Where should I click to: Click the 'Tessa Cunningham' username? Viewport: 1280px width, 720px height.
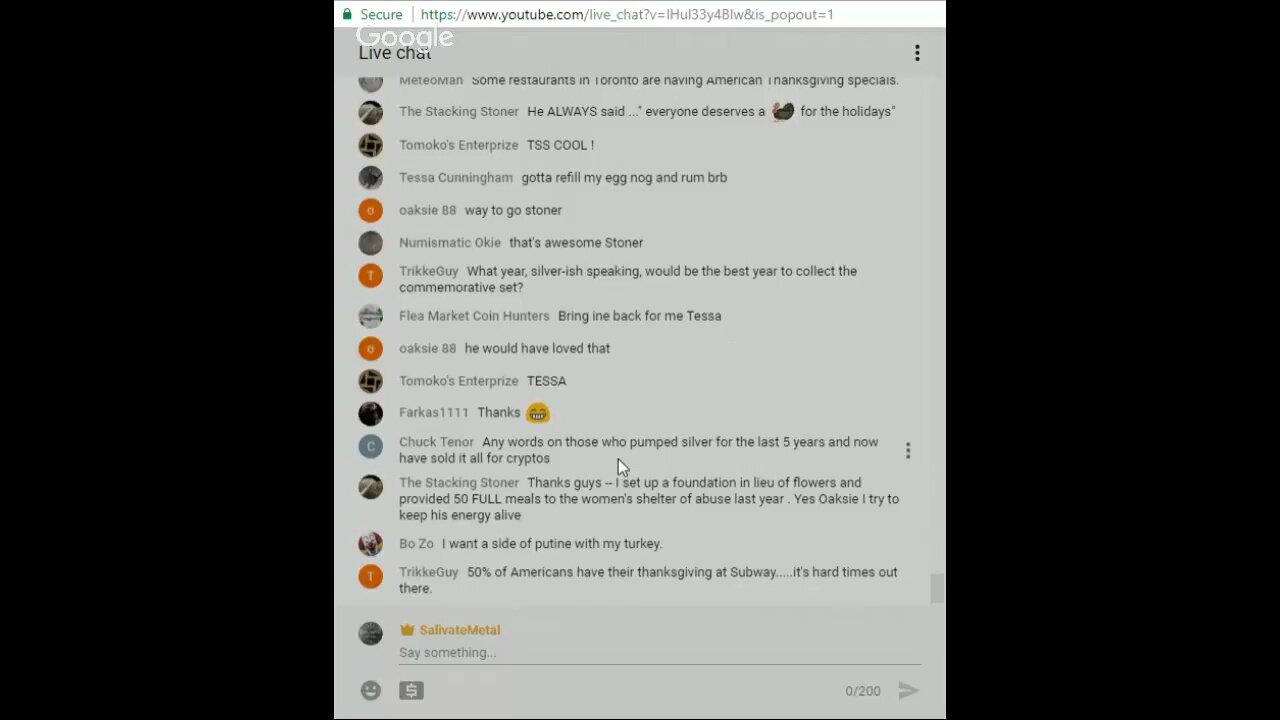[x=456, y=178]
